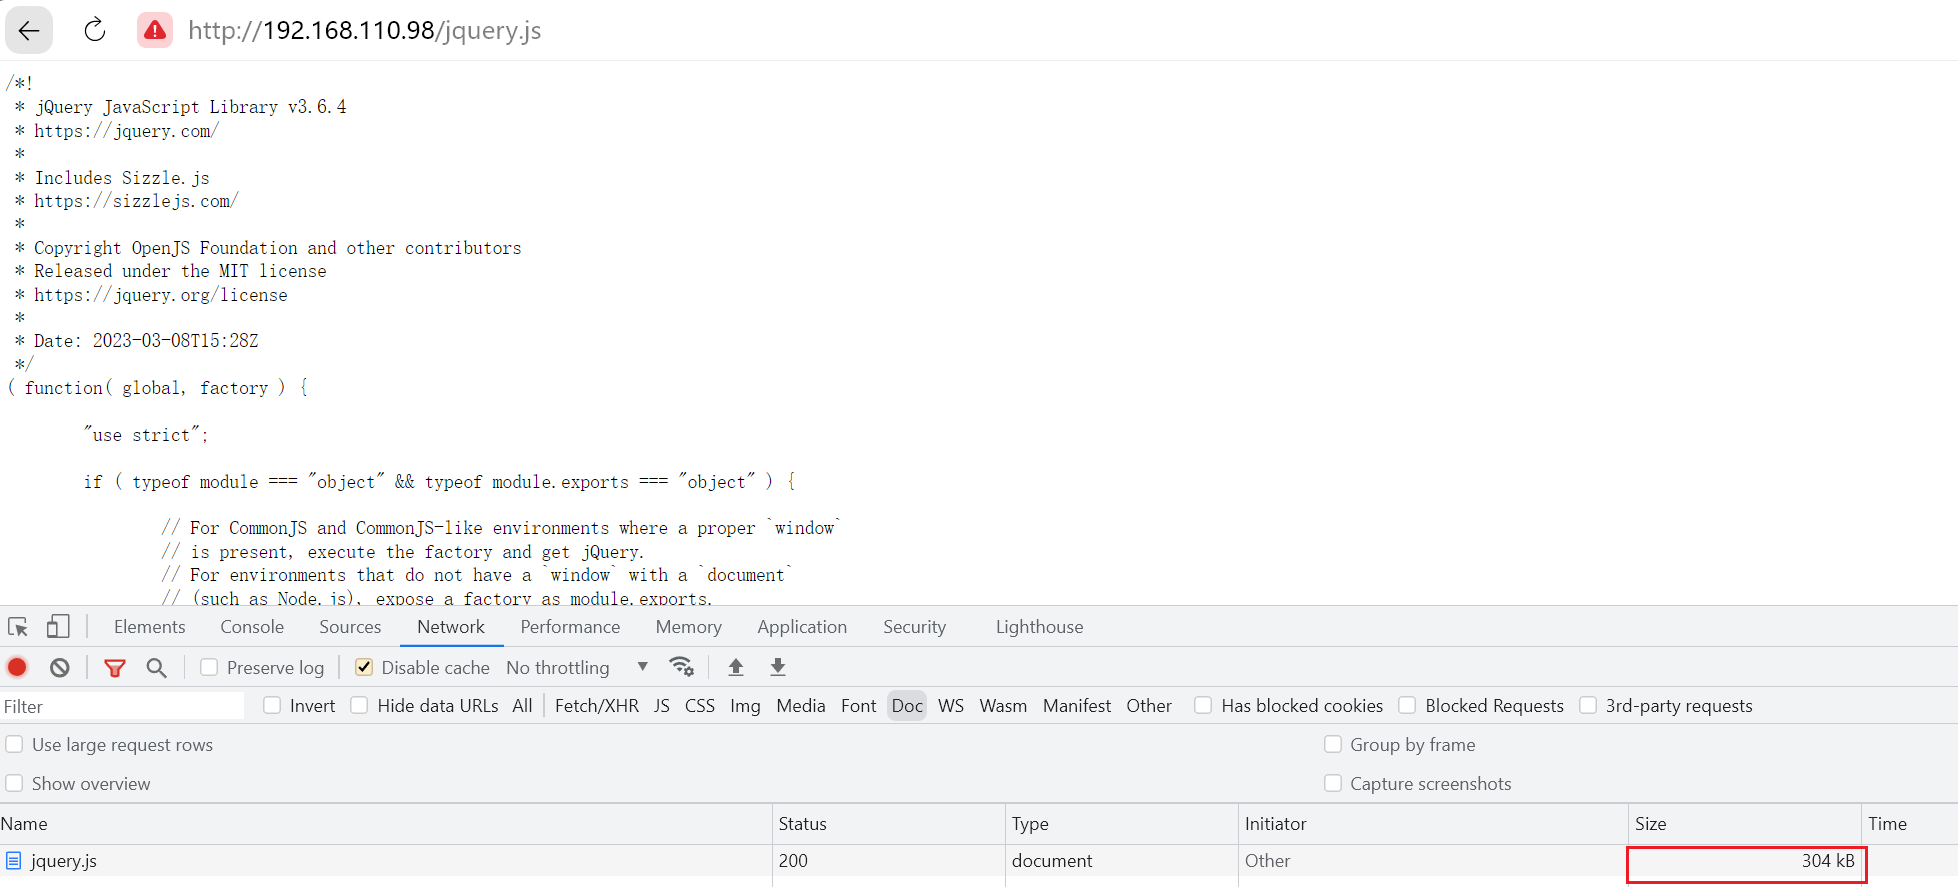Select the Doc request filter

tap(907, 706)
